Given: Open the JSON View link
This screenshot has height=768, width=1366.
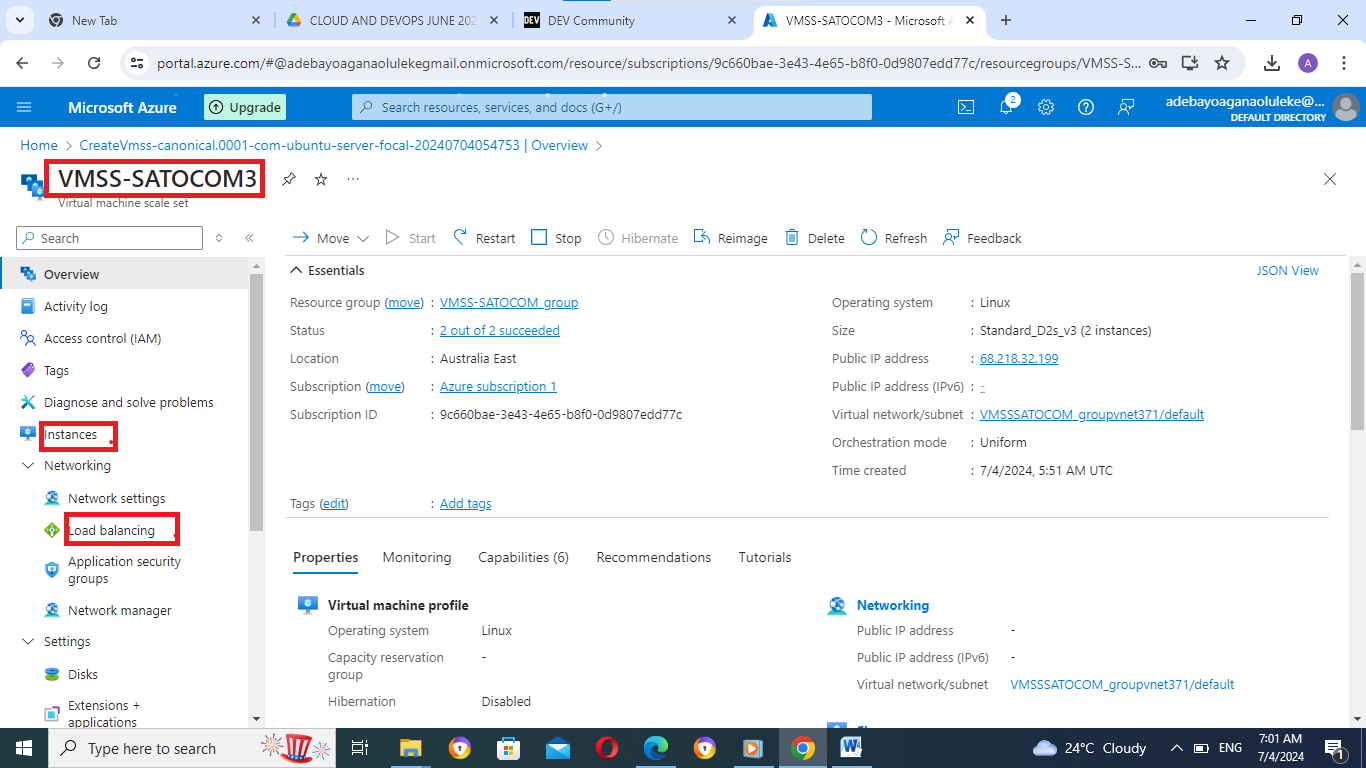Looking at the screenshot, I should [1288, 270].
